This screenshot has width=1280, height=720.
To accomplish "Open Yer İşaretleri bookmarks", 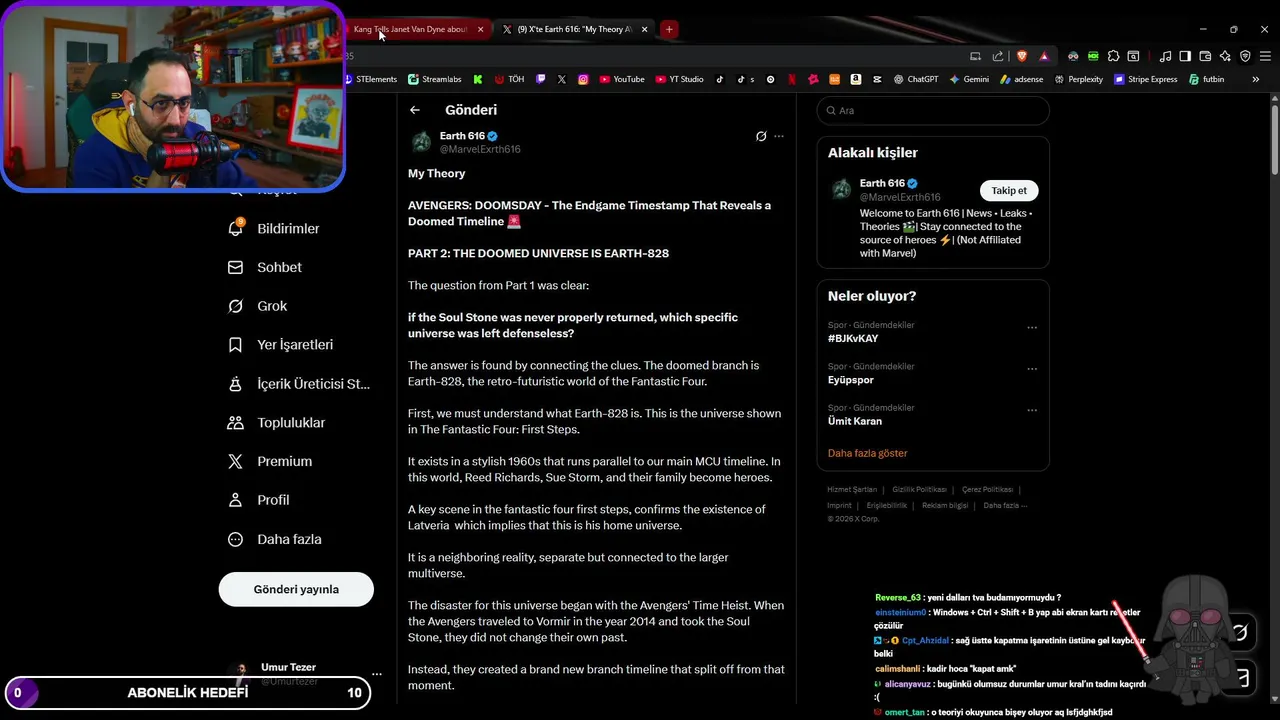I will [x=281, y=345].
